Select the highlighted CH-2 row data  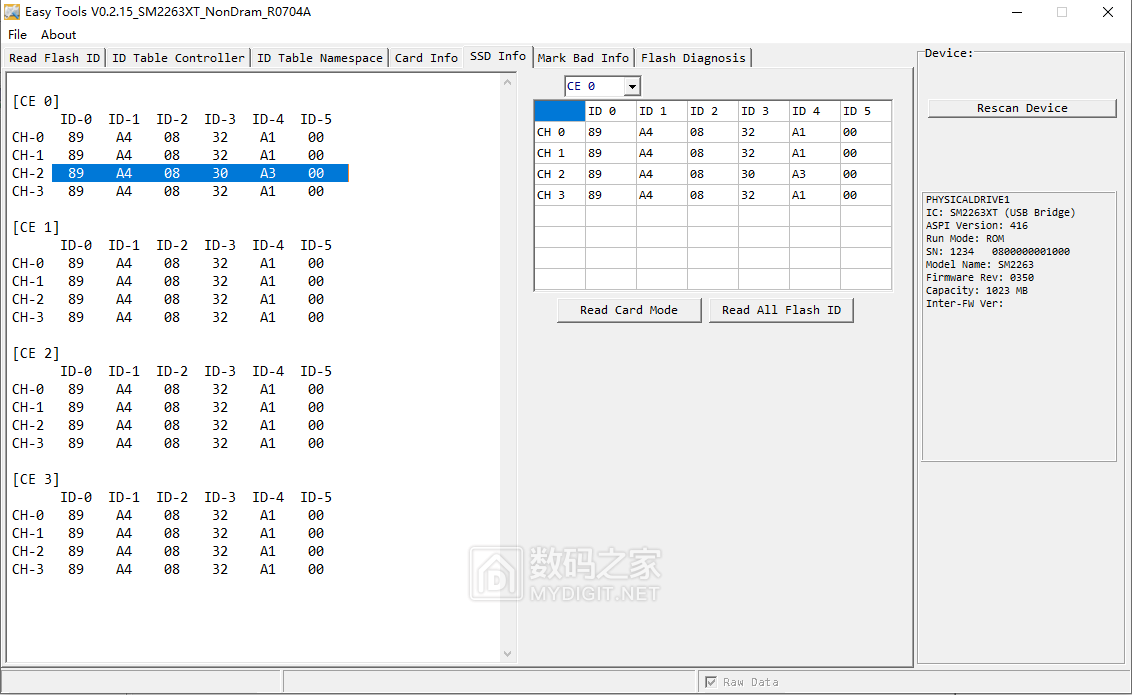point(196,172)
